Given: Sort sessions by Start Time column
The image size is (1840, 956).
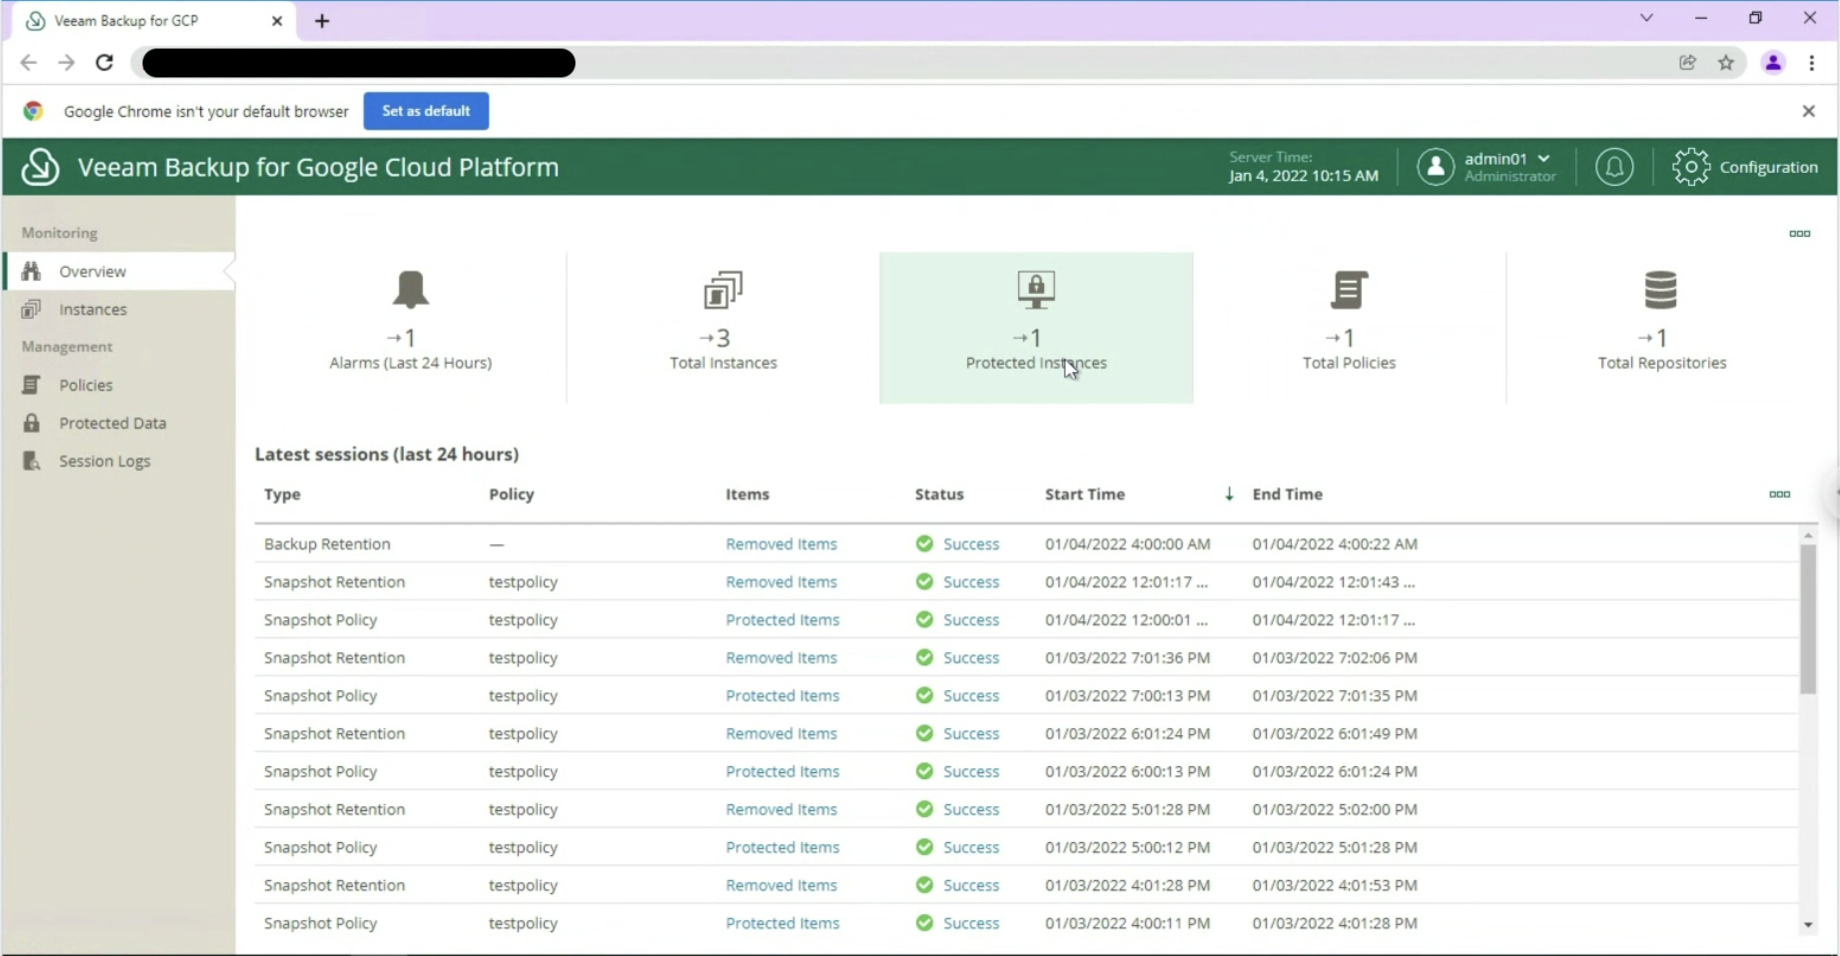Looking at the screenshot, I should pos(1085,494).
